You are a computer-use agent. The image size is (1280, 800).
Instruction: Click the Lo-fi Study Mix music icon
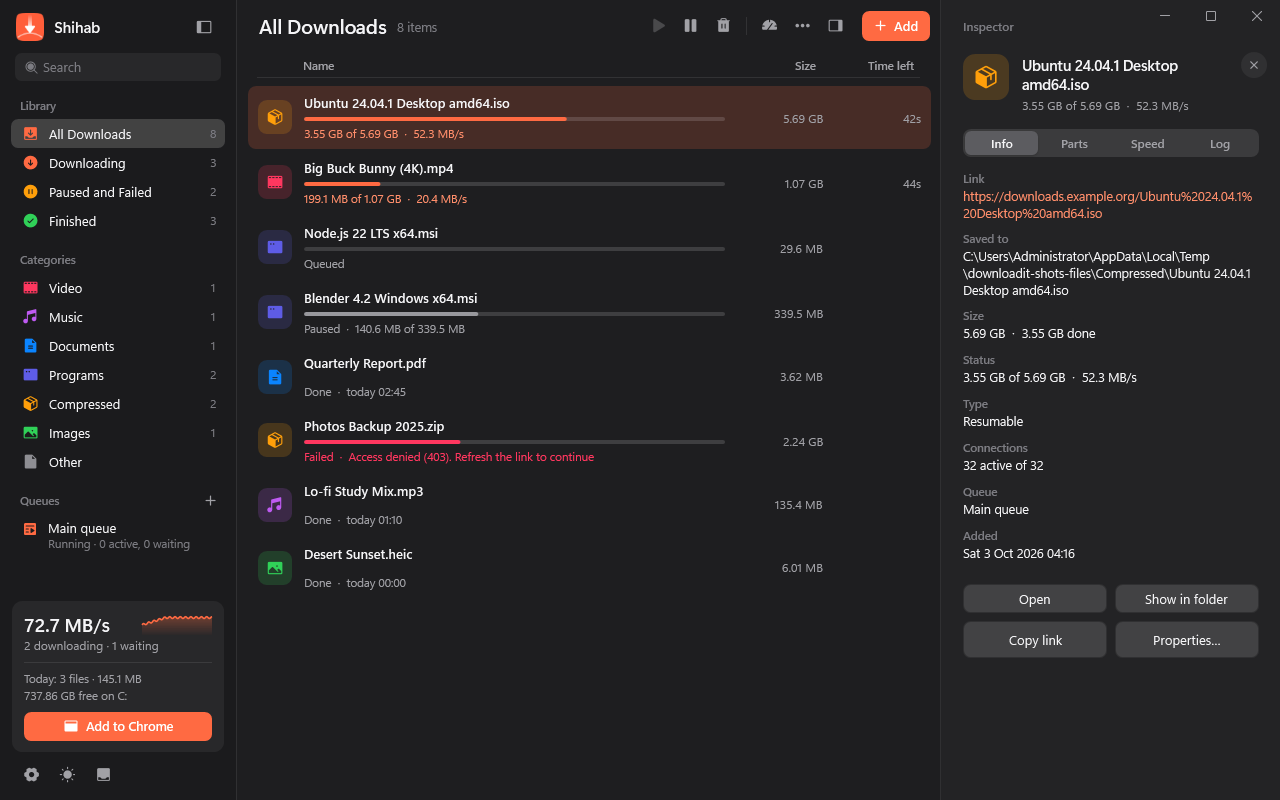point(275,504)
